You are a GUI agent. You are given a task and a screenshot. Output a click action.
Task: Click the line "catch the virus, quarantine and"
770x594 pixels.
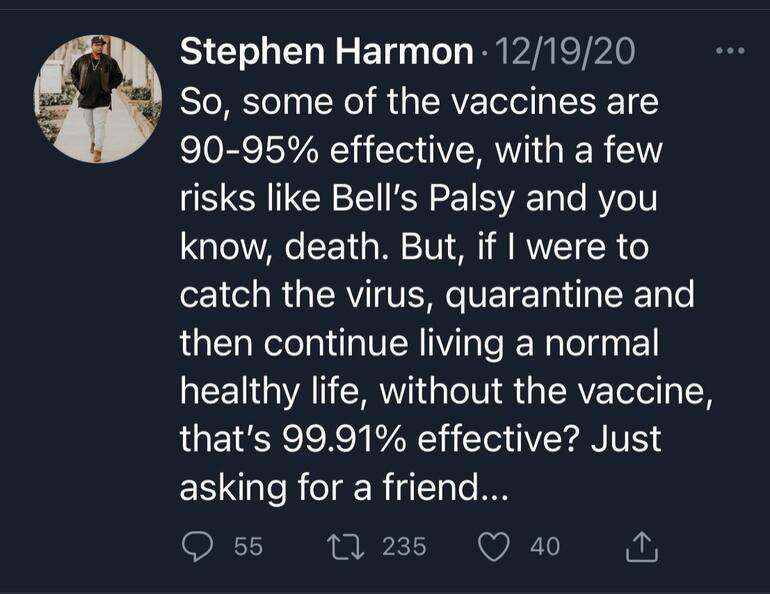436,294
